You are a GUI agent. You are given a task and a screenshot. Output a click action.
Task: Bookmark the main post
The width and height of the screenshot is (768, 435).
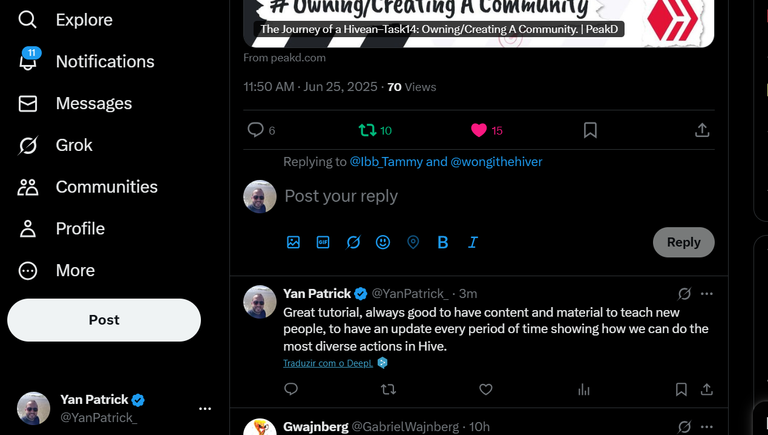(590, 130)
